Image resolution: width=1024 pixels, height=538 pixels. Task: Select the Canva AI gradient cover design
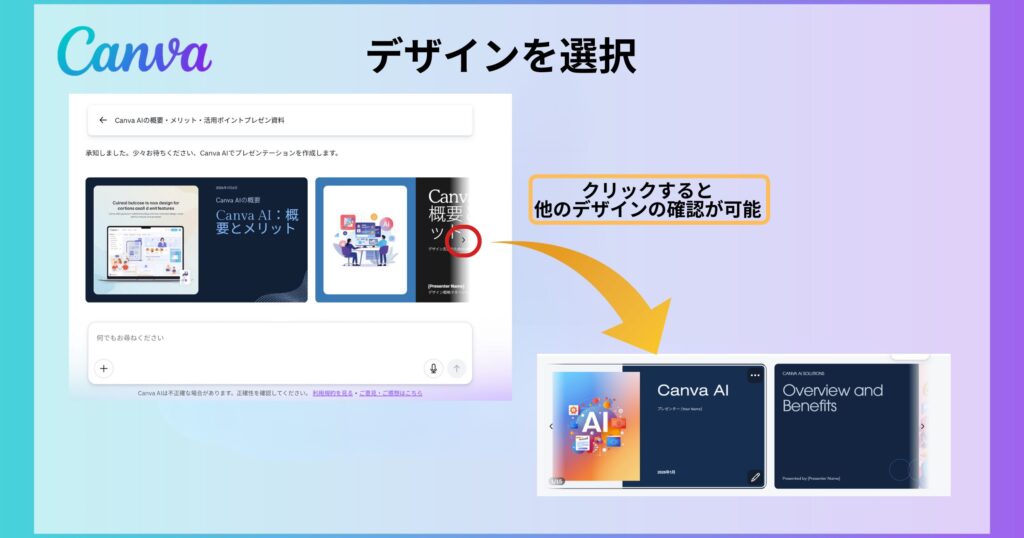(x=658, y=426)
